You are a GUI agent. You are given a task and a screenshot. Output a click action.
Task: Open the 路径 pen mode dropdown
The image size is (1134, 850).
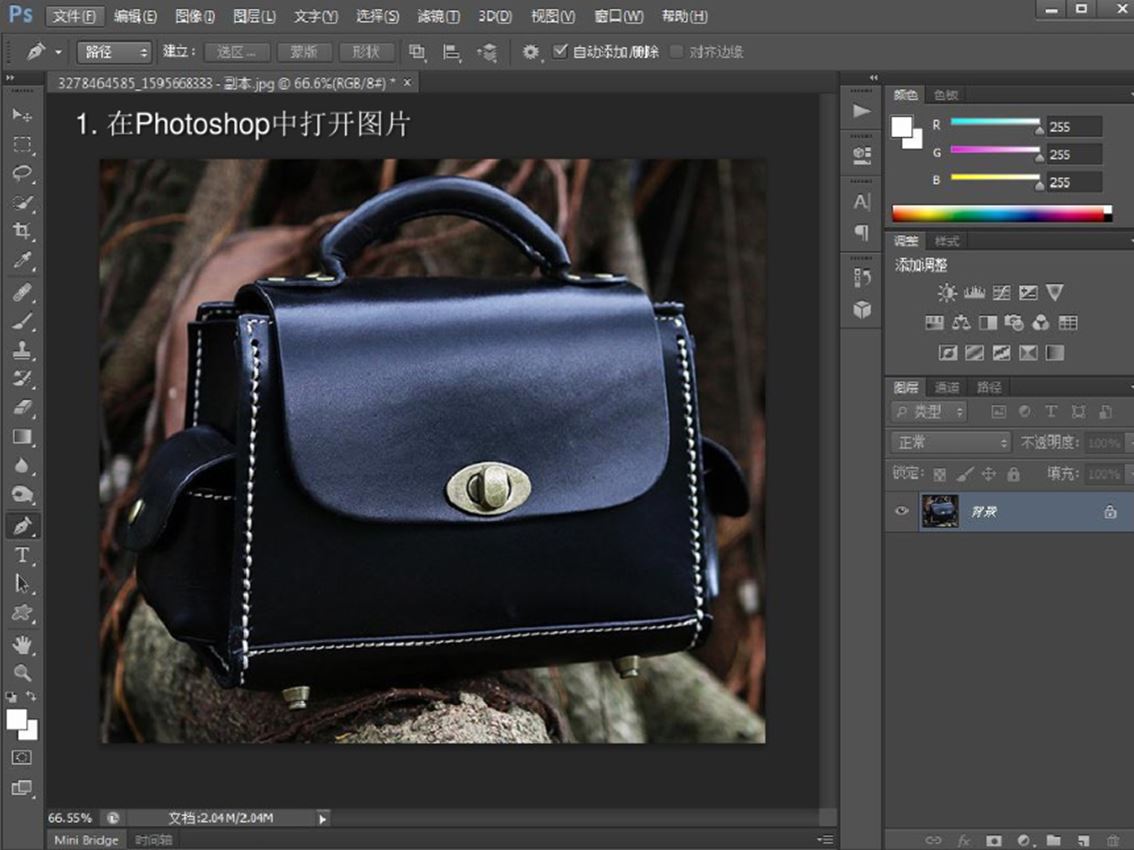click(x=114, y=52)
